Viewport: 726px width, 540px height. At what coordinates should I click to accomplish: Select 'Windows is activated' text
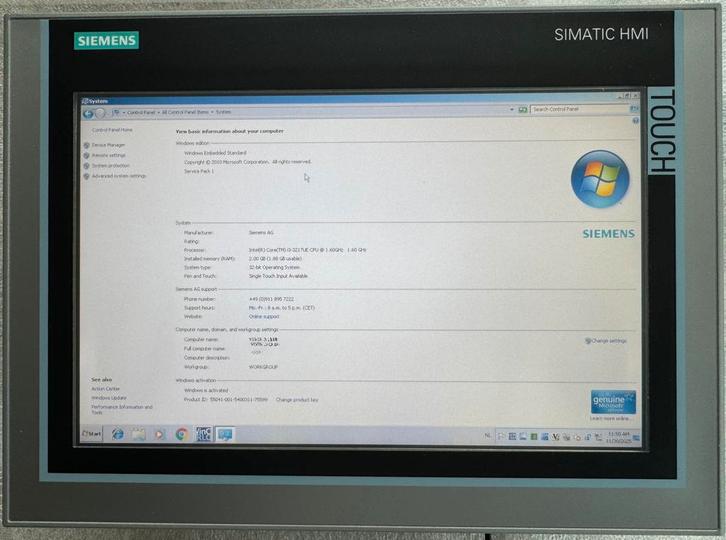click(x=206, y=390)
